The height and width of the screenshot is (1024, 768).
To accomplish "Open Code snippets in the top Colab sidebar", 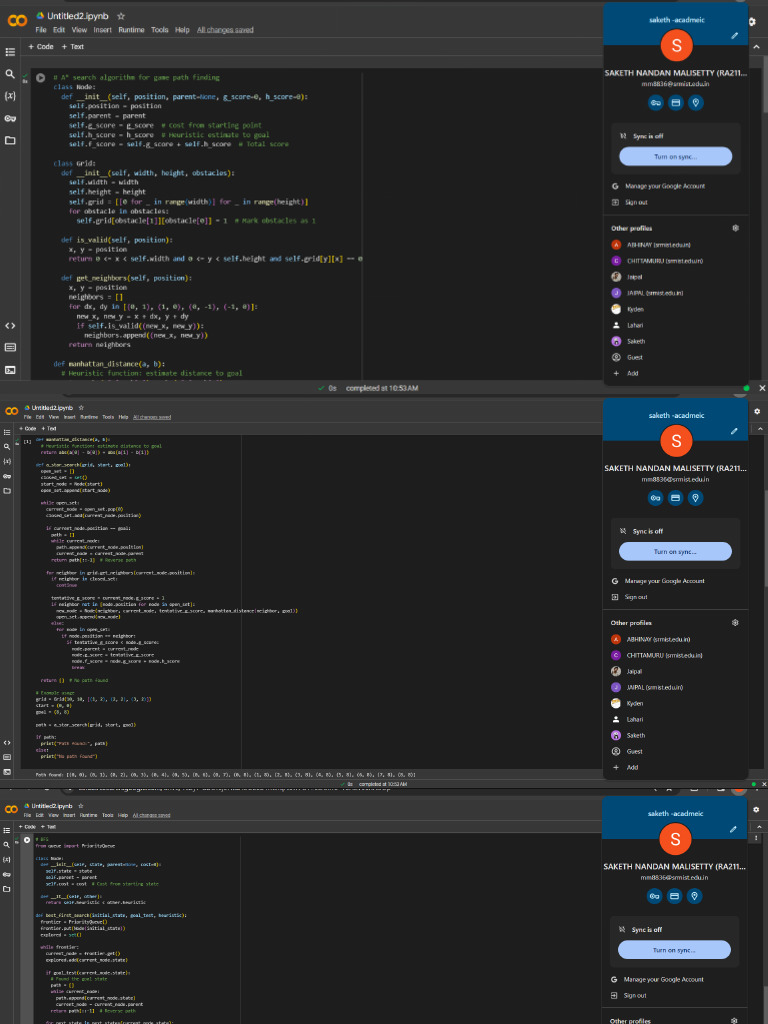I will coord(10,325).
